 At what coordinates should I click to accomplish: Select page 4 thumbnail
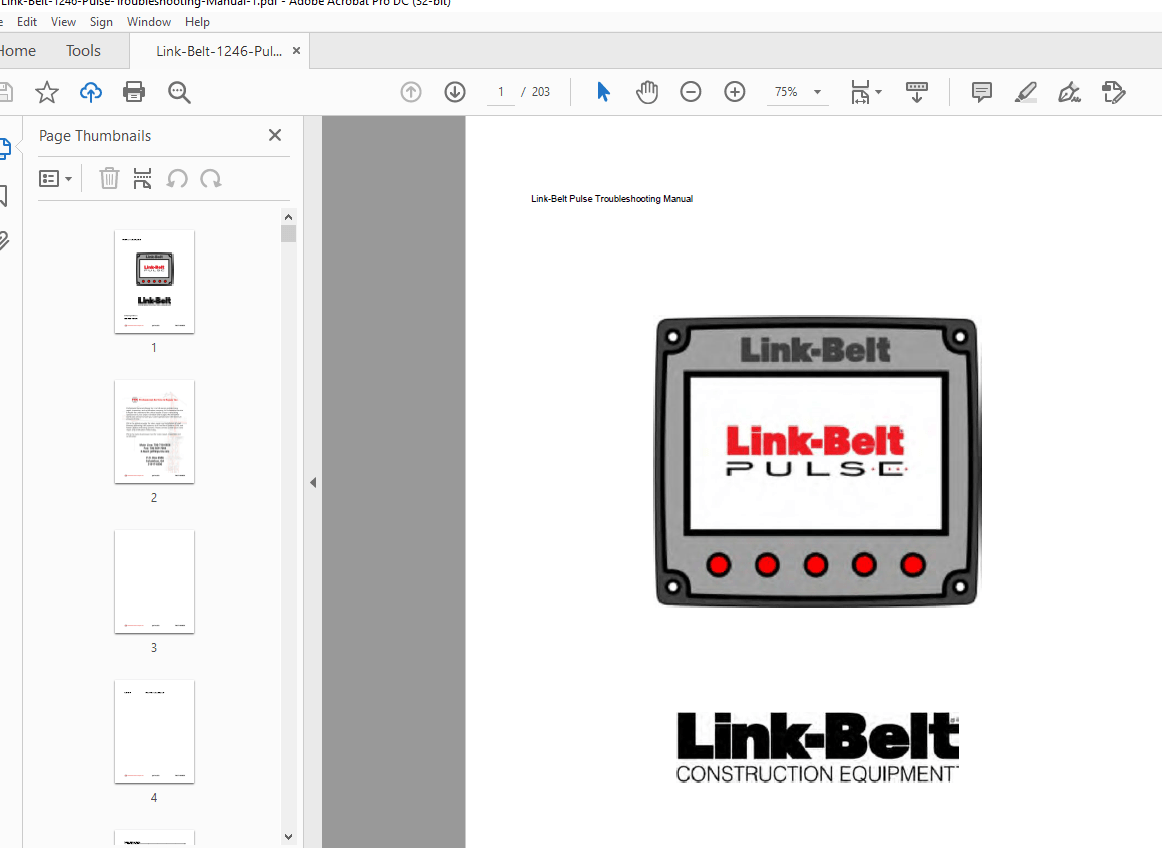pyautogui.click(x=154, y=732)
